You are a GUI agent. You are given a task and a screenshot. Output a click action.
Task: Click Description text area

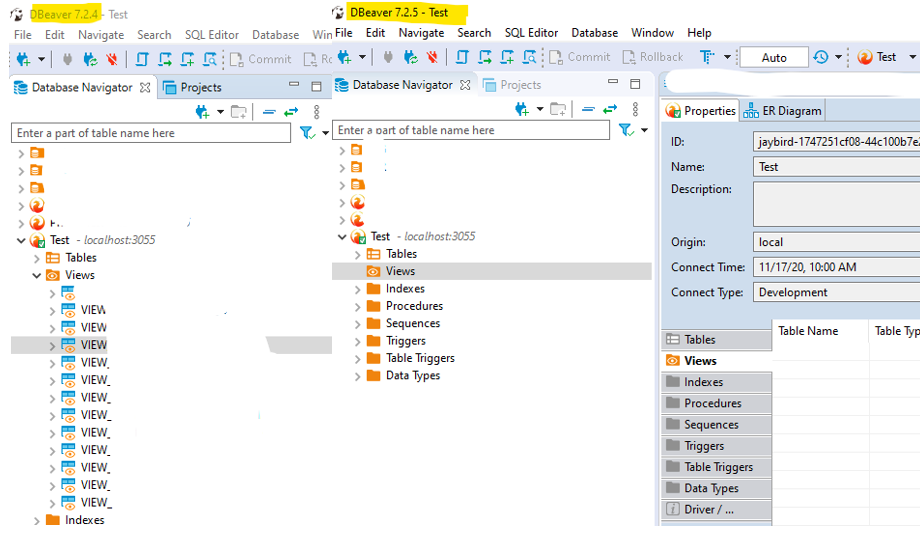click(836, 204)
